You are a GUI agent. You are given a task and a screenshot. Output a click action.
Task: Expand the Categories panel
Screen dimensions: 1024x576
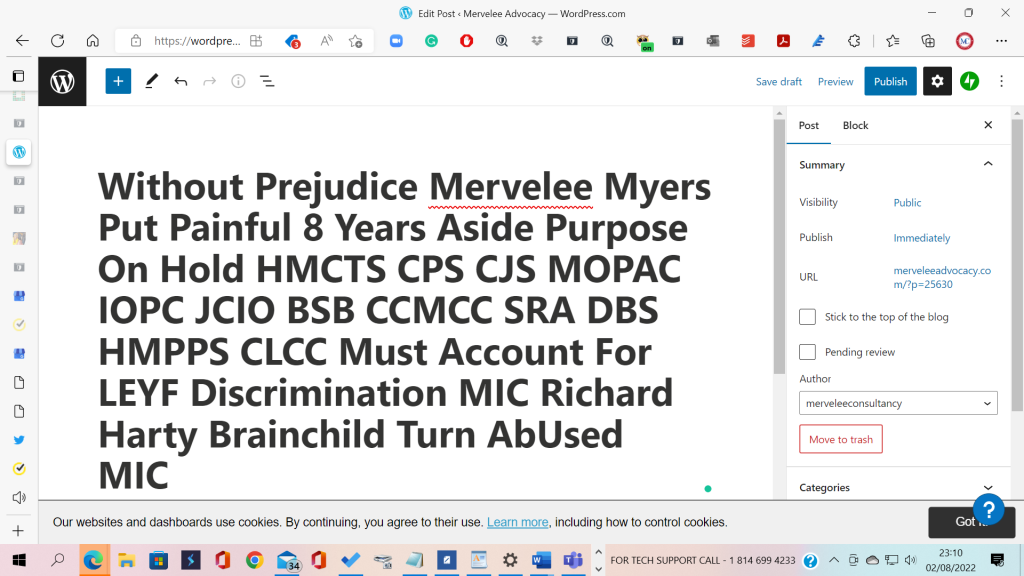[x=988, y=488]
